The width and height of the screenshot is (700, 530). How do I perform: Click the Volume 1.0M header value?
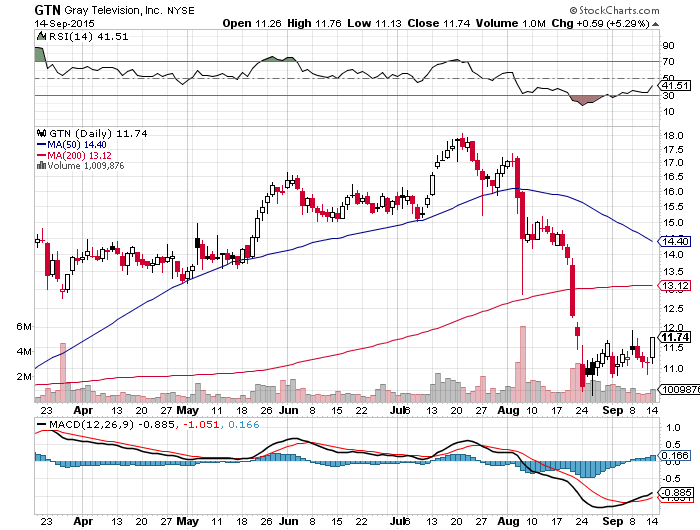(511, 23)
